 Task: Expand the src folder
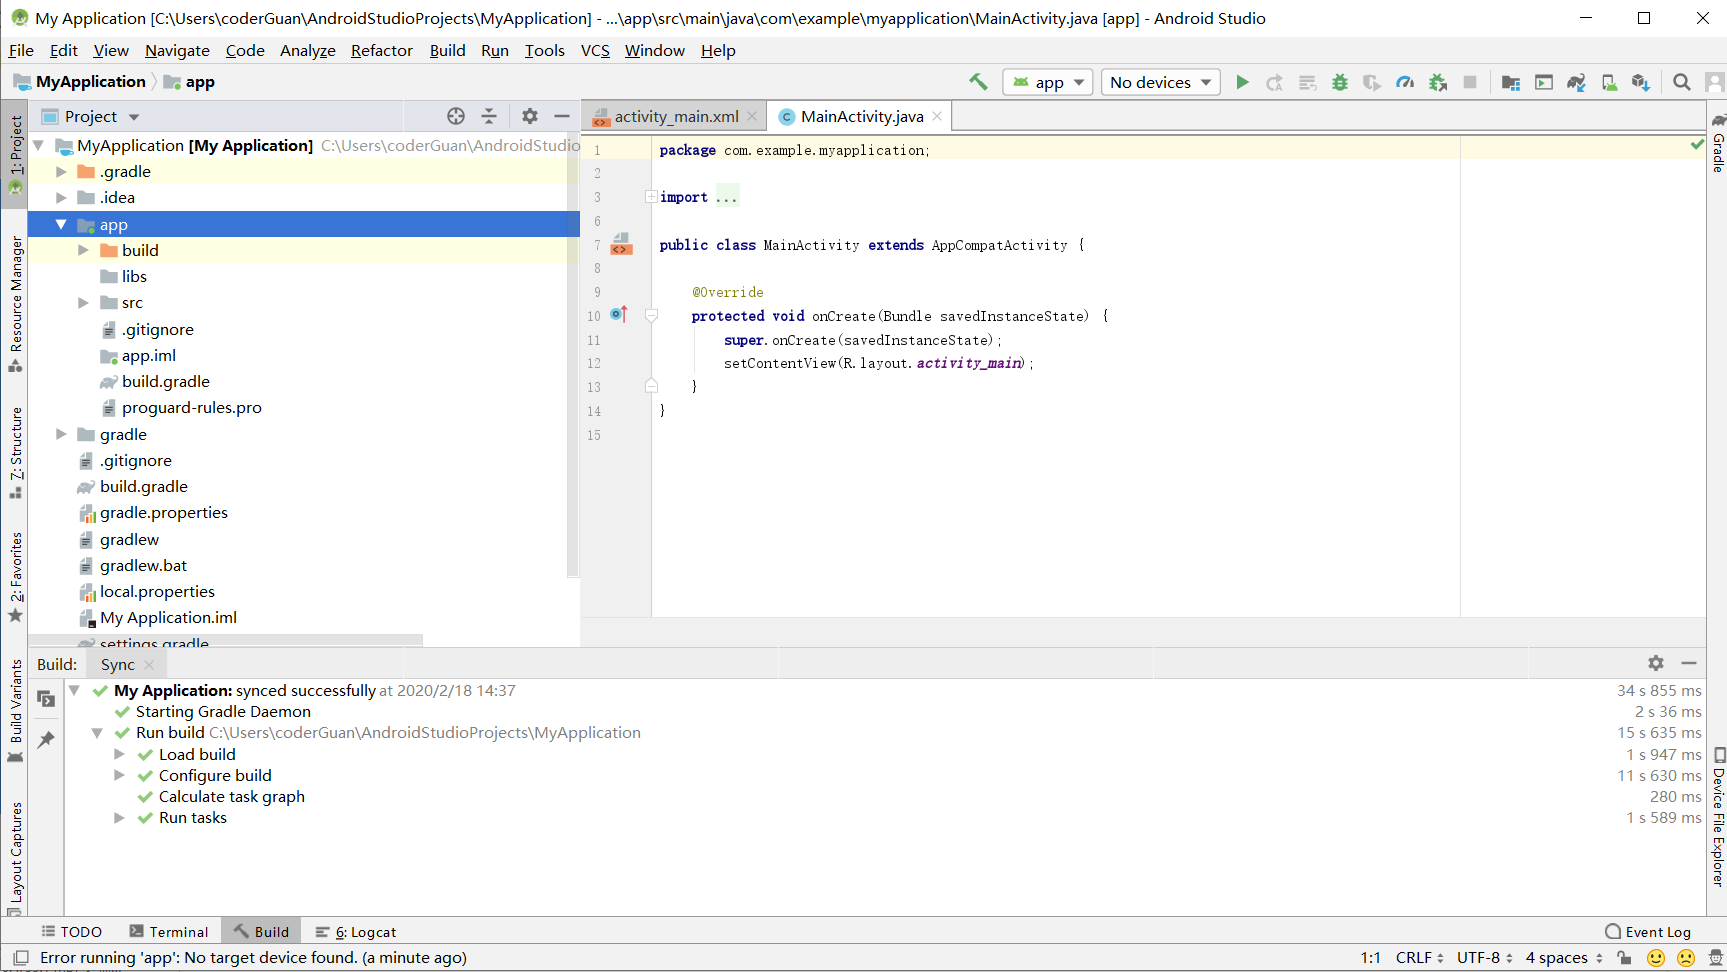(x=84, y=302)
